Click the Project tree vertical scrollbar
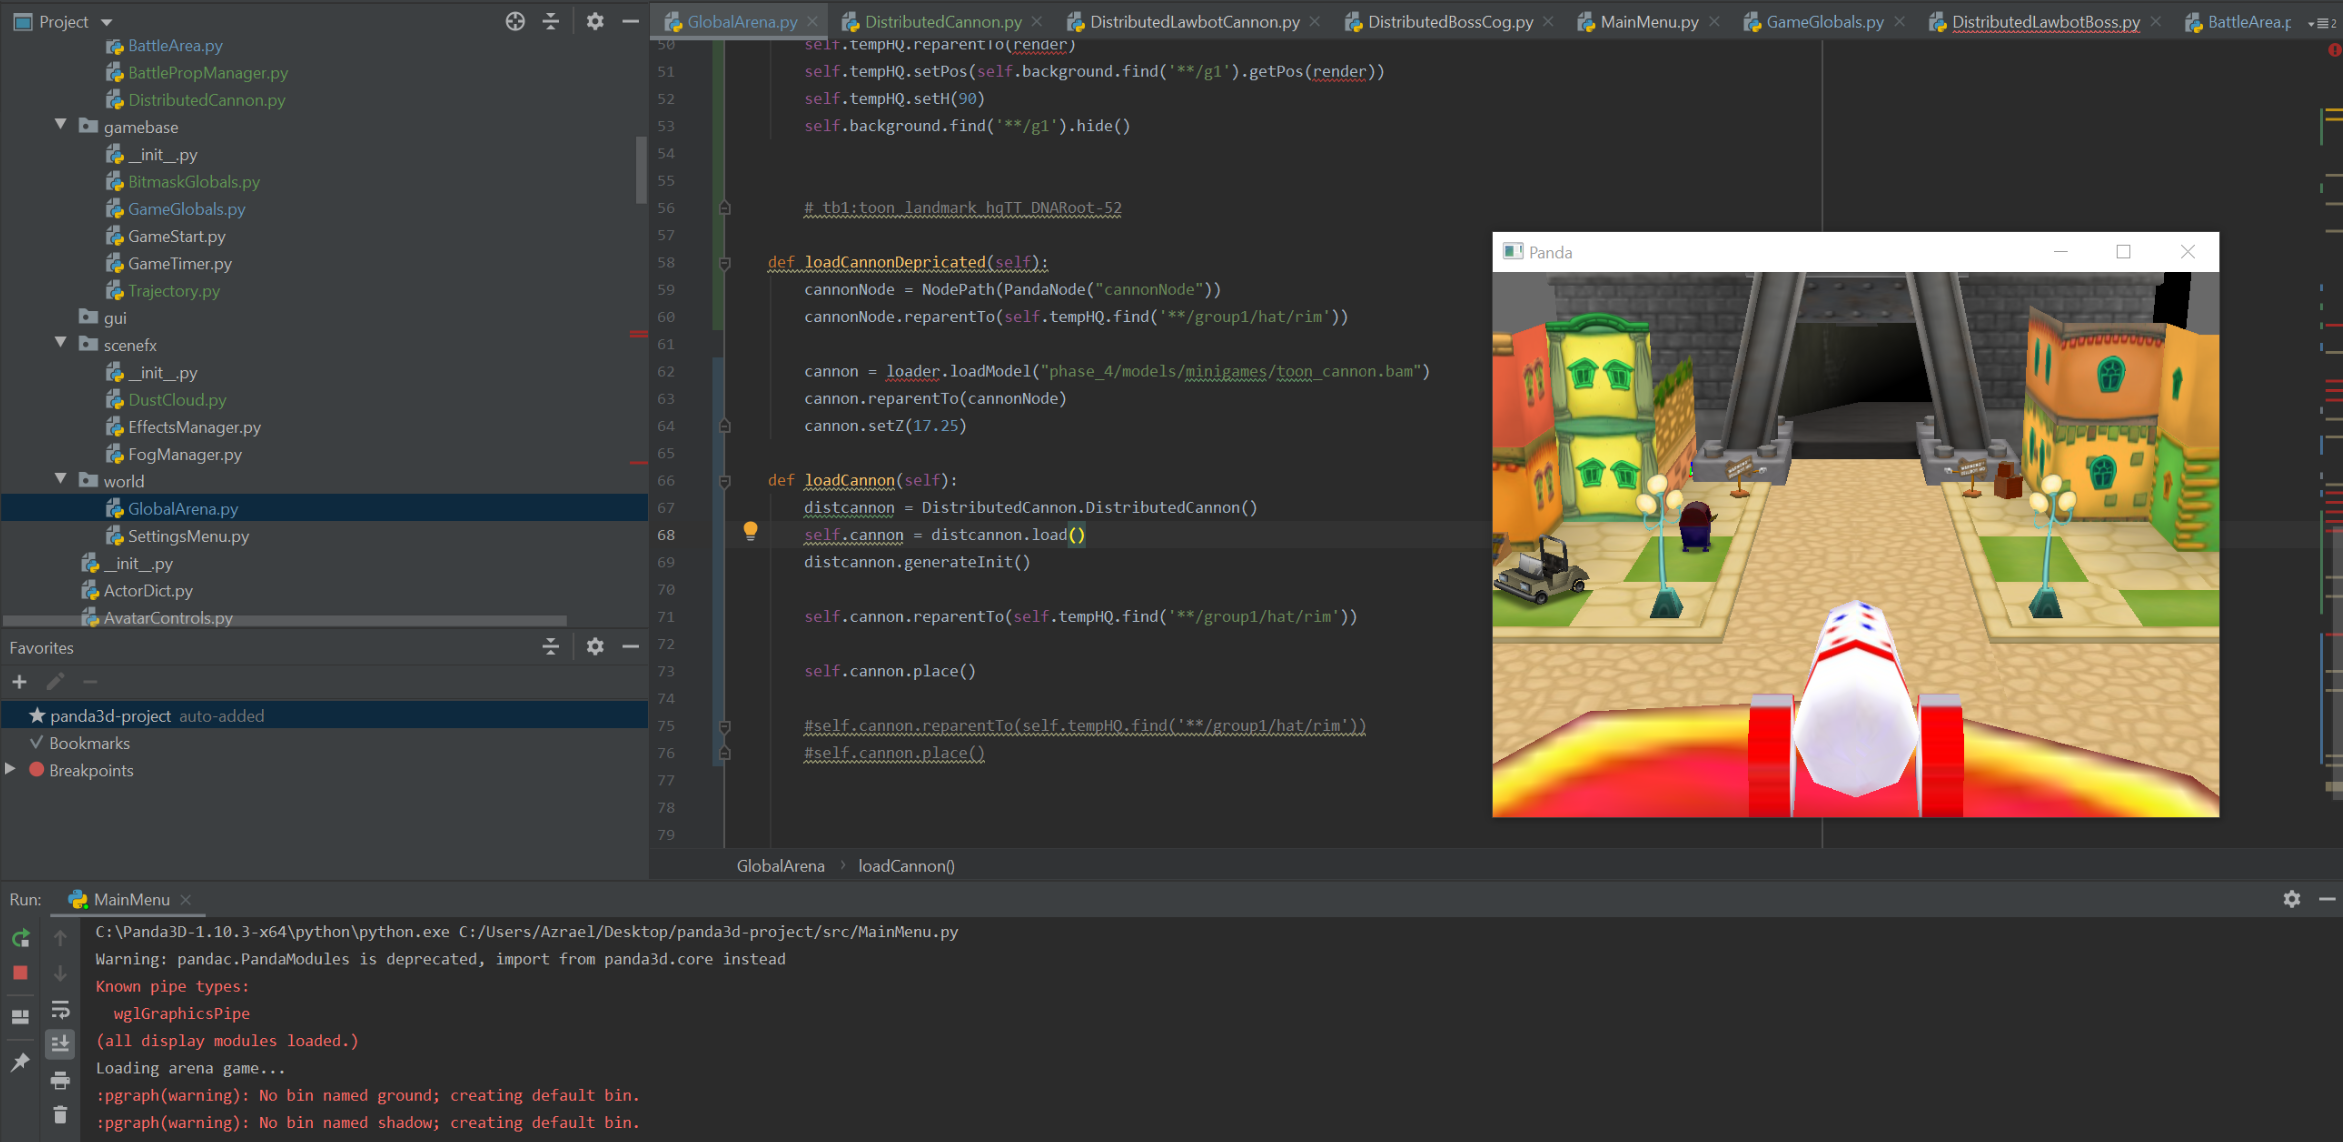This screenshot has height=1142, width=2343. [641, 170]
